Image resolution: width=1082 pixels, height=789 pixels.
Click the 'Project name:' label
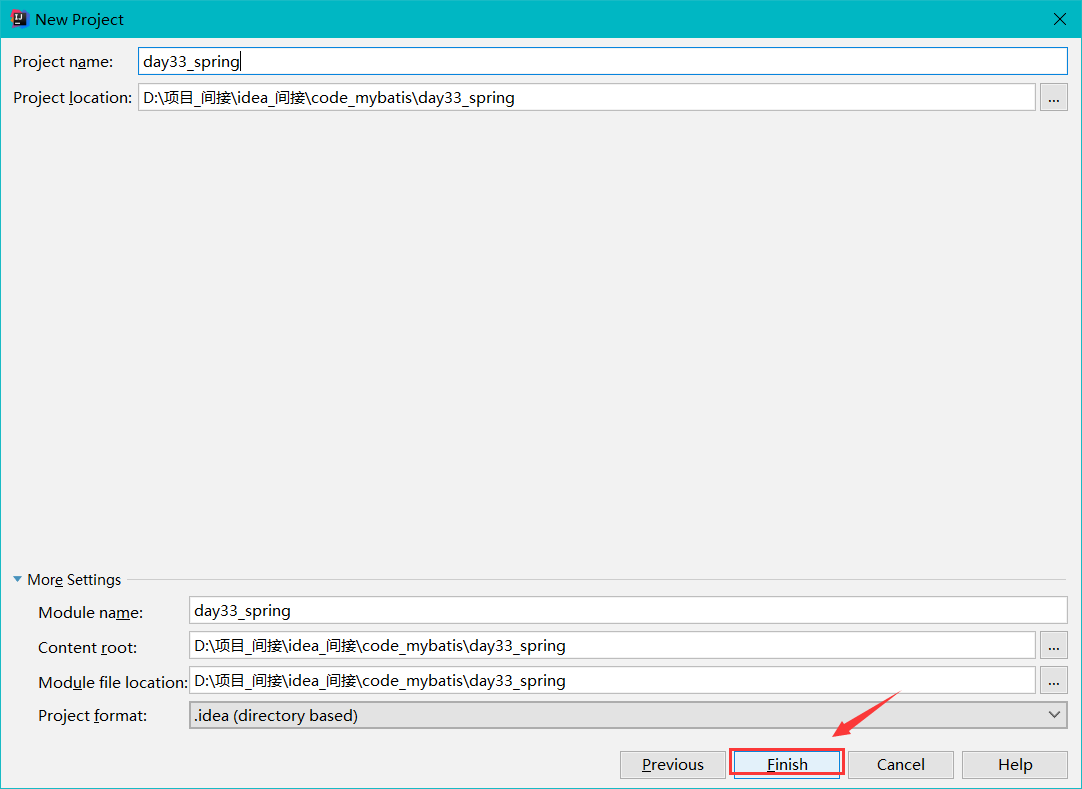point(63,61)
